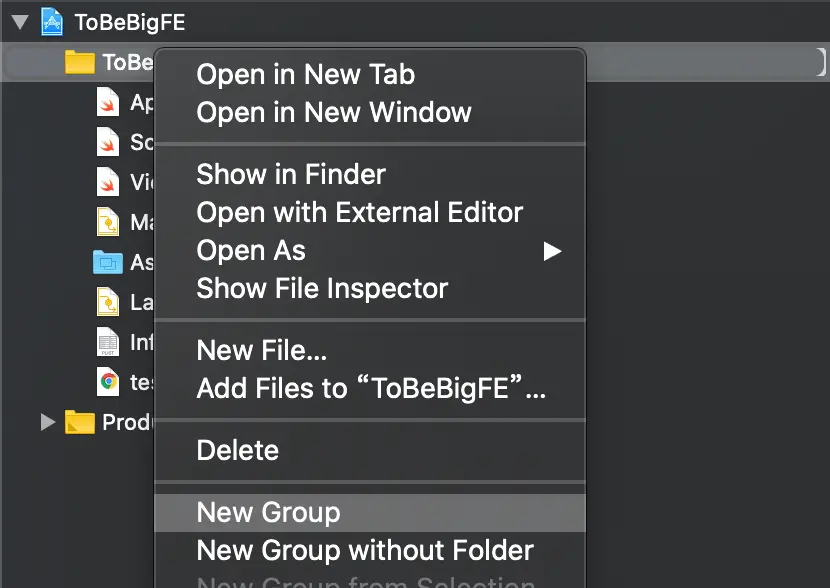The height and width of the screenshot is (588, 830).
Task: Collapse the ToBeBigFE project disclosure triangle
Action: (19, 21)
